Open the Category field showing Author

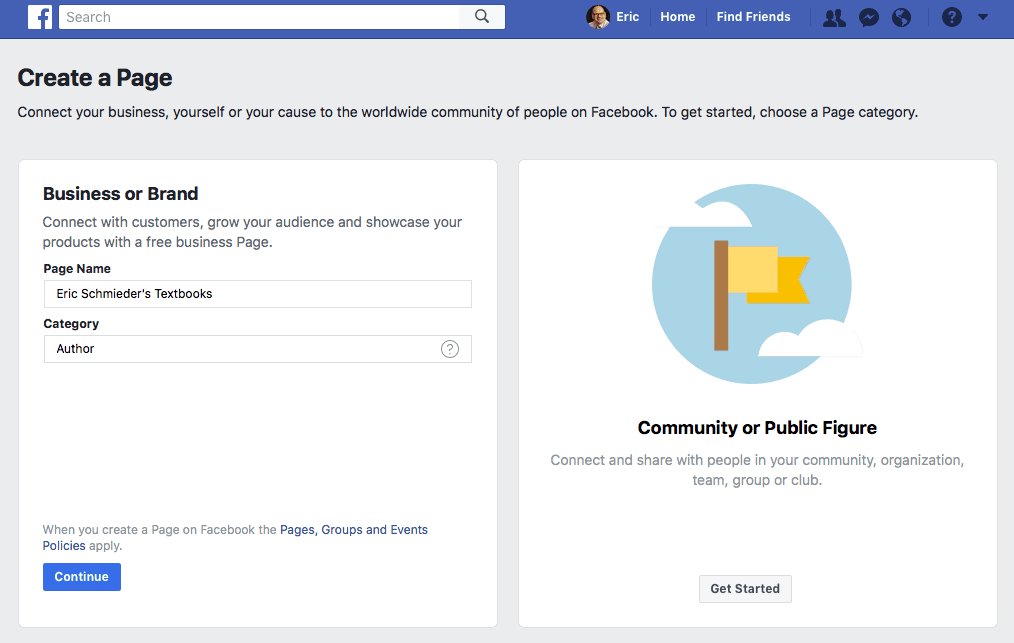(257, 348)
